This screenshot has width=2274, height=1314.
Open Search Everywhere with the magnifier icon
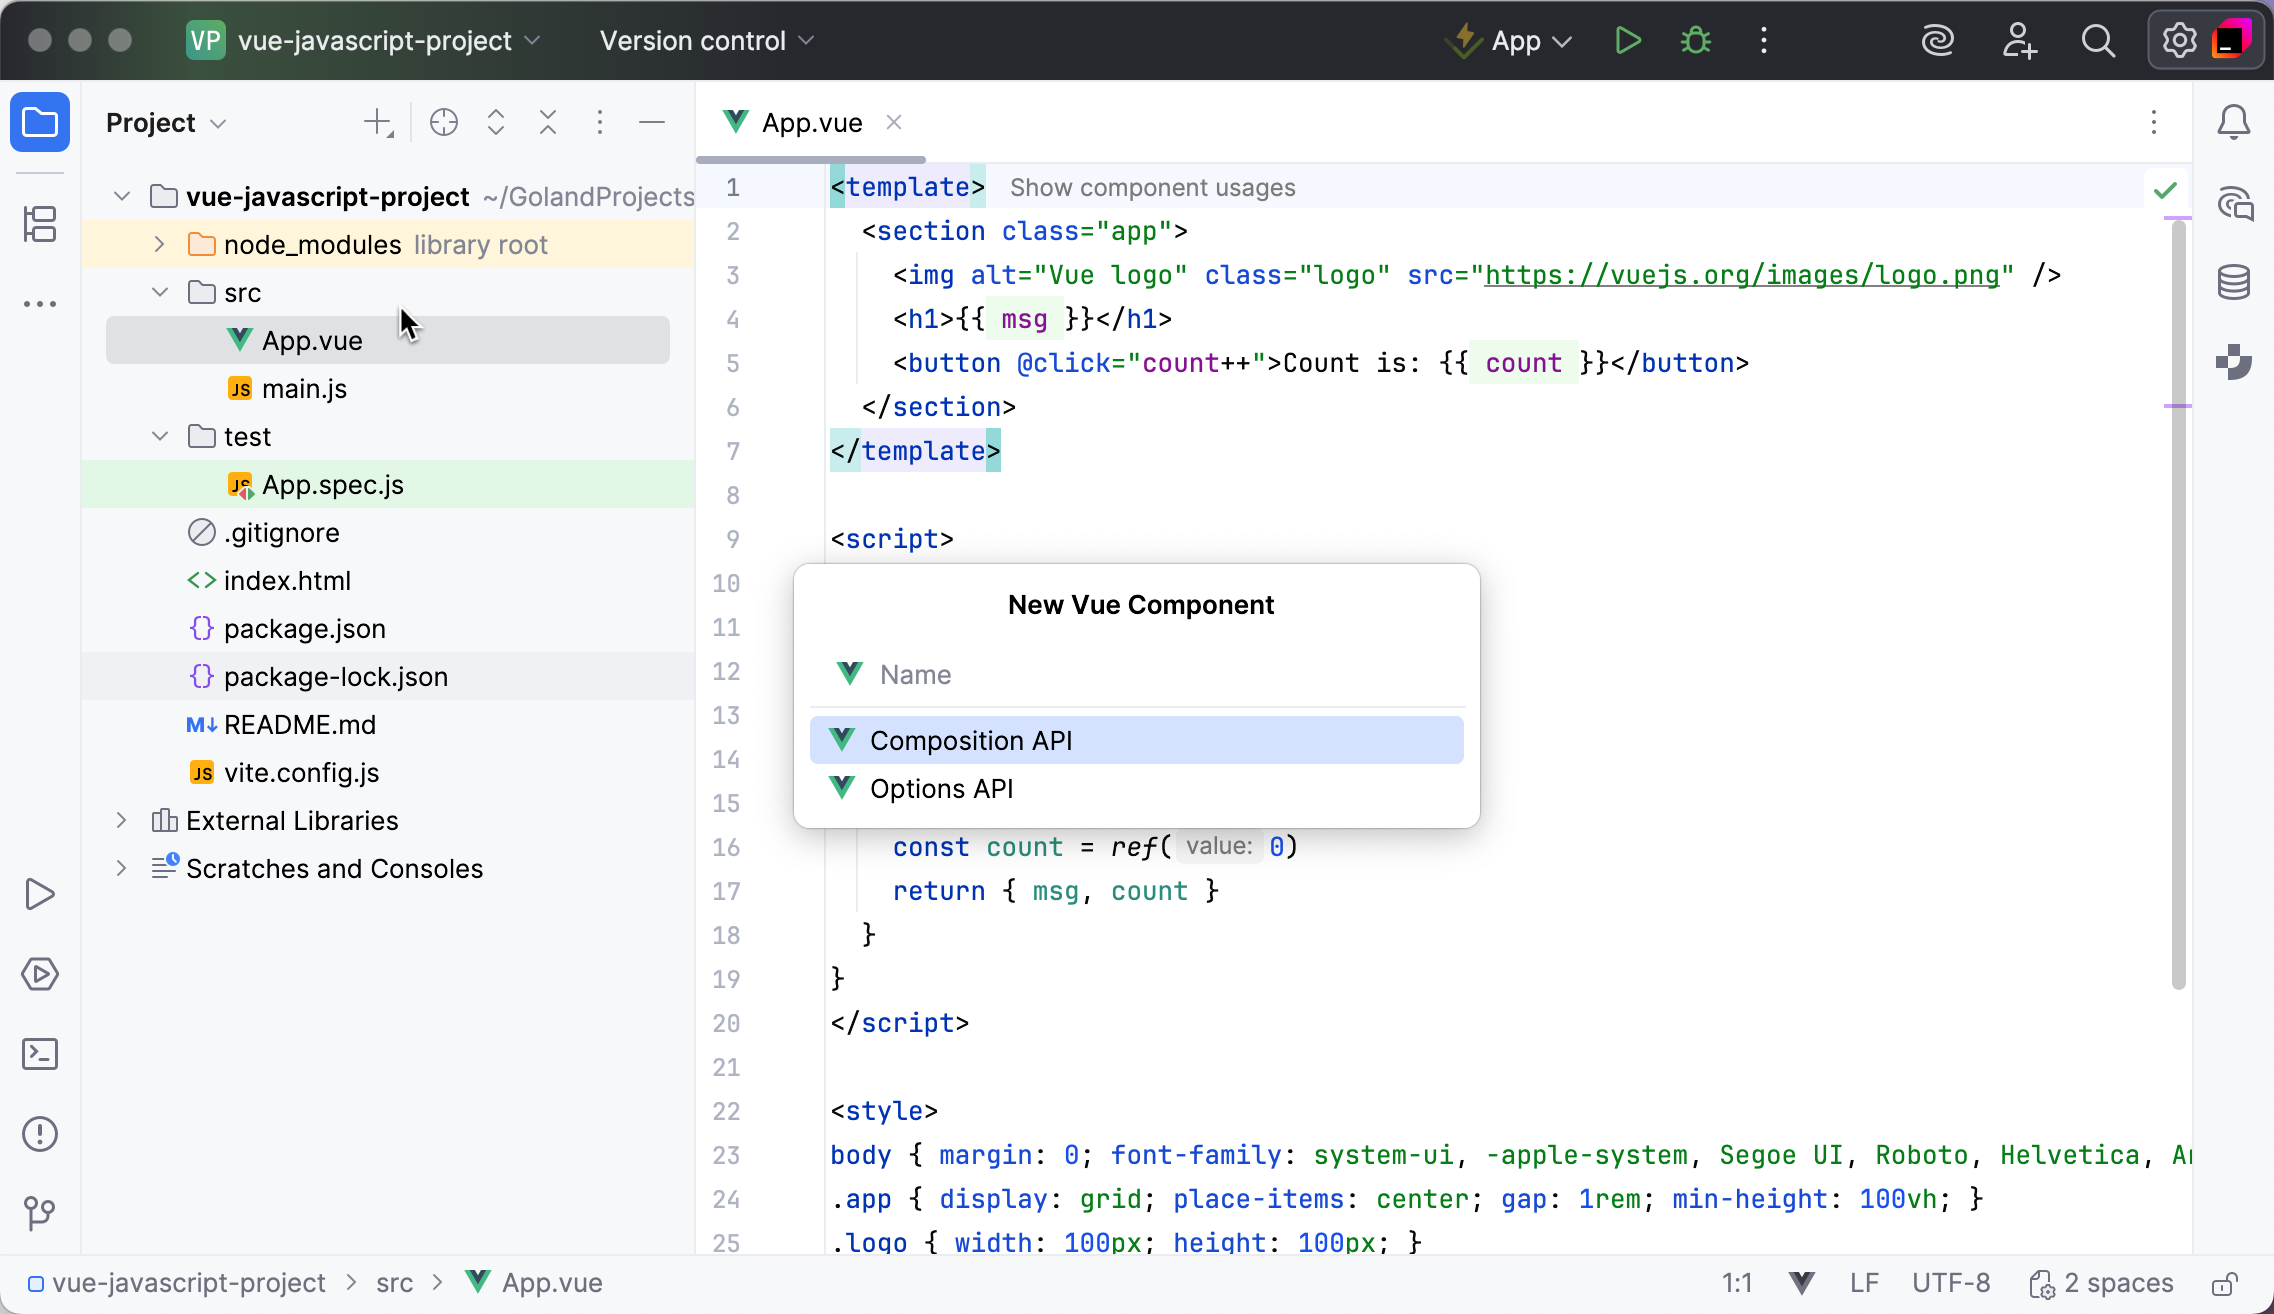[2097, 40]
